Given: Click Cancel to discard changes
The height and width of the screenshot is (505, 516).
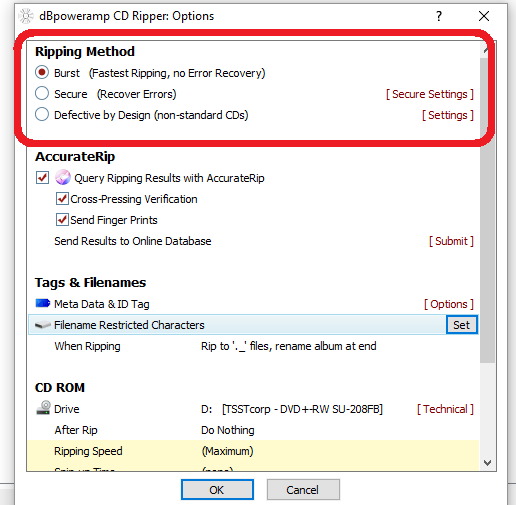Looking at the screenshot, I should point(303,490).
